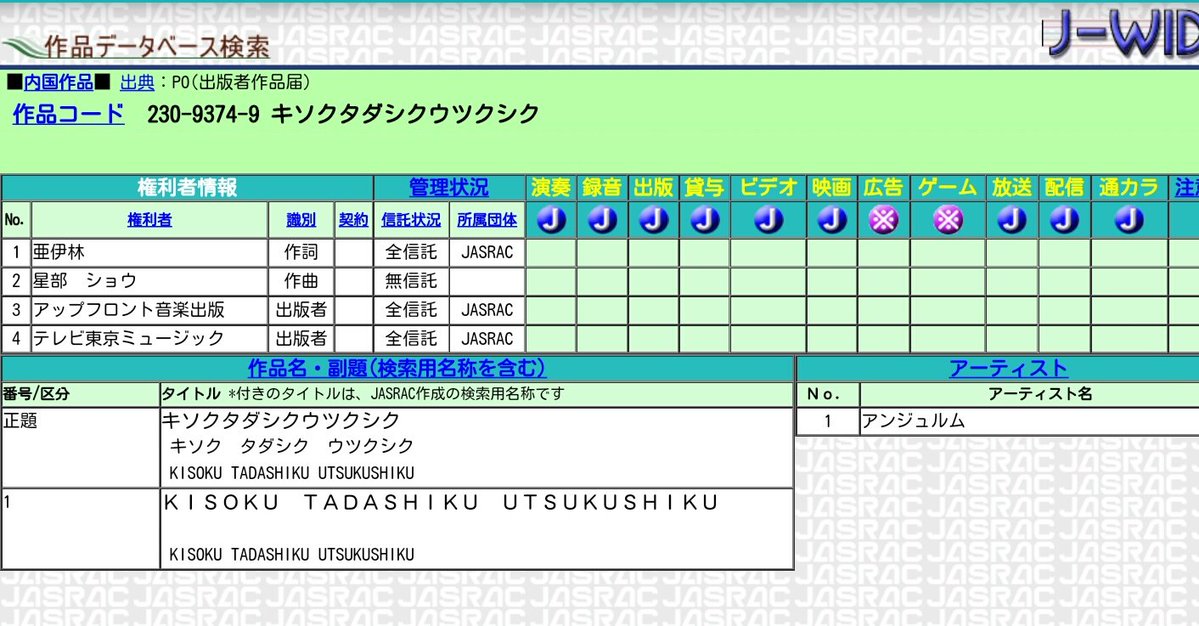This screenshot has width=1199, height=626.
Task: Click the 識別 column header link
Action: 301,220
